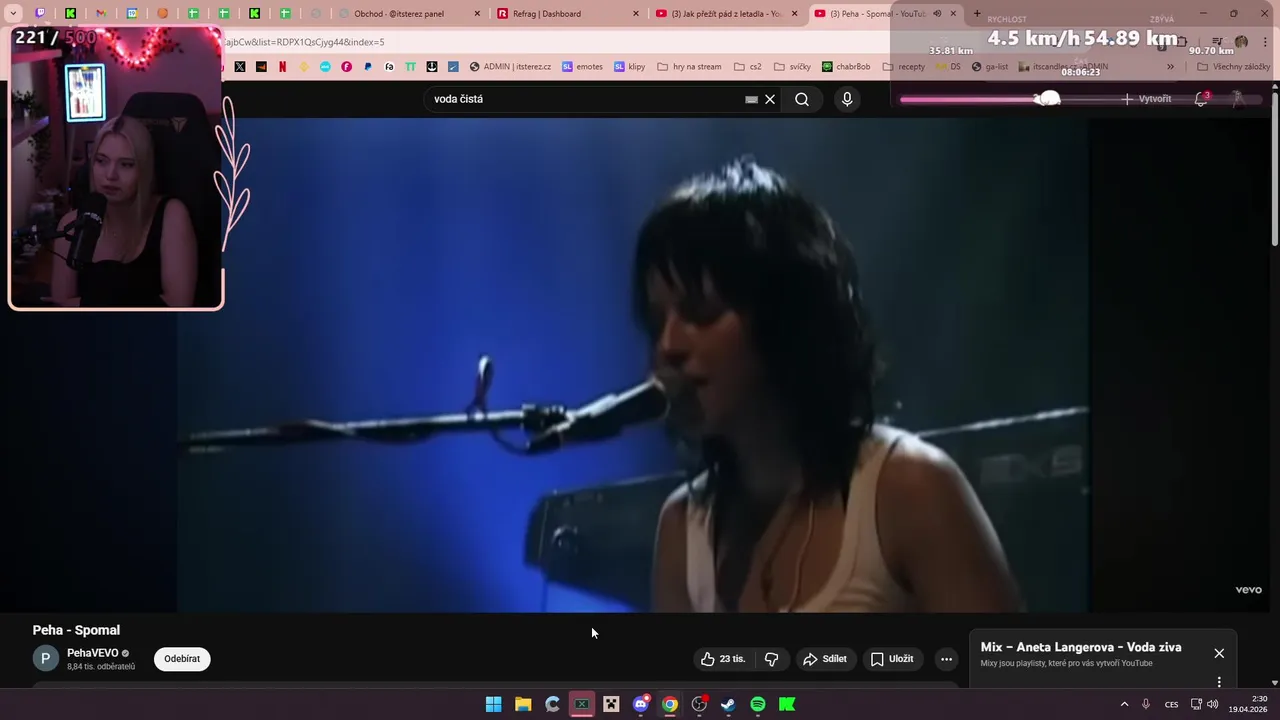Screen dimensions: 1280x720
Task: Like the video with 23 tis. likes
Action: (723, 659)
